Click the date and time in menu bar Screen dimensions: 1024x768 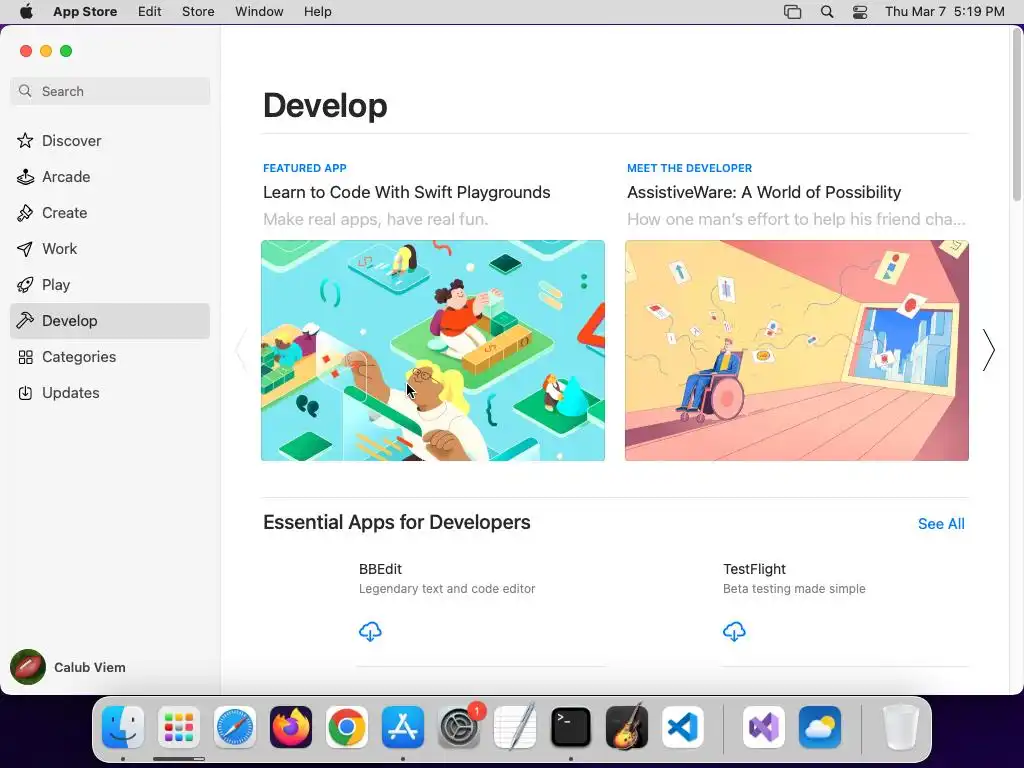click(x=944, y=12)
